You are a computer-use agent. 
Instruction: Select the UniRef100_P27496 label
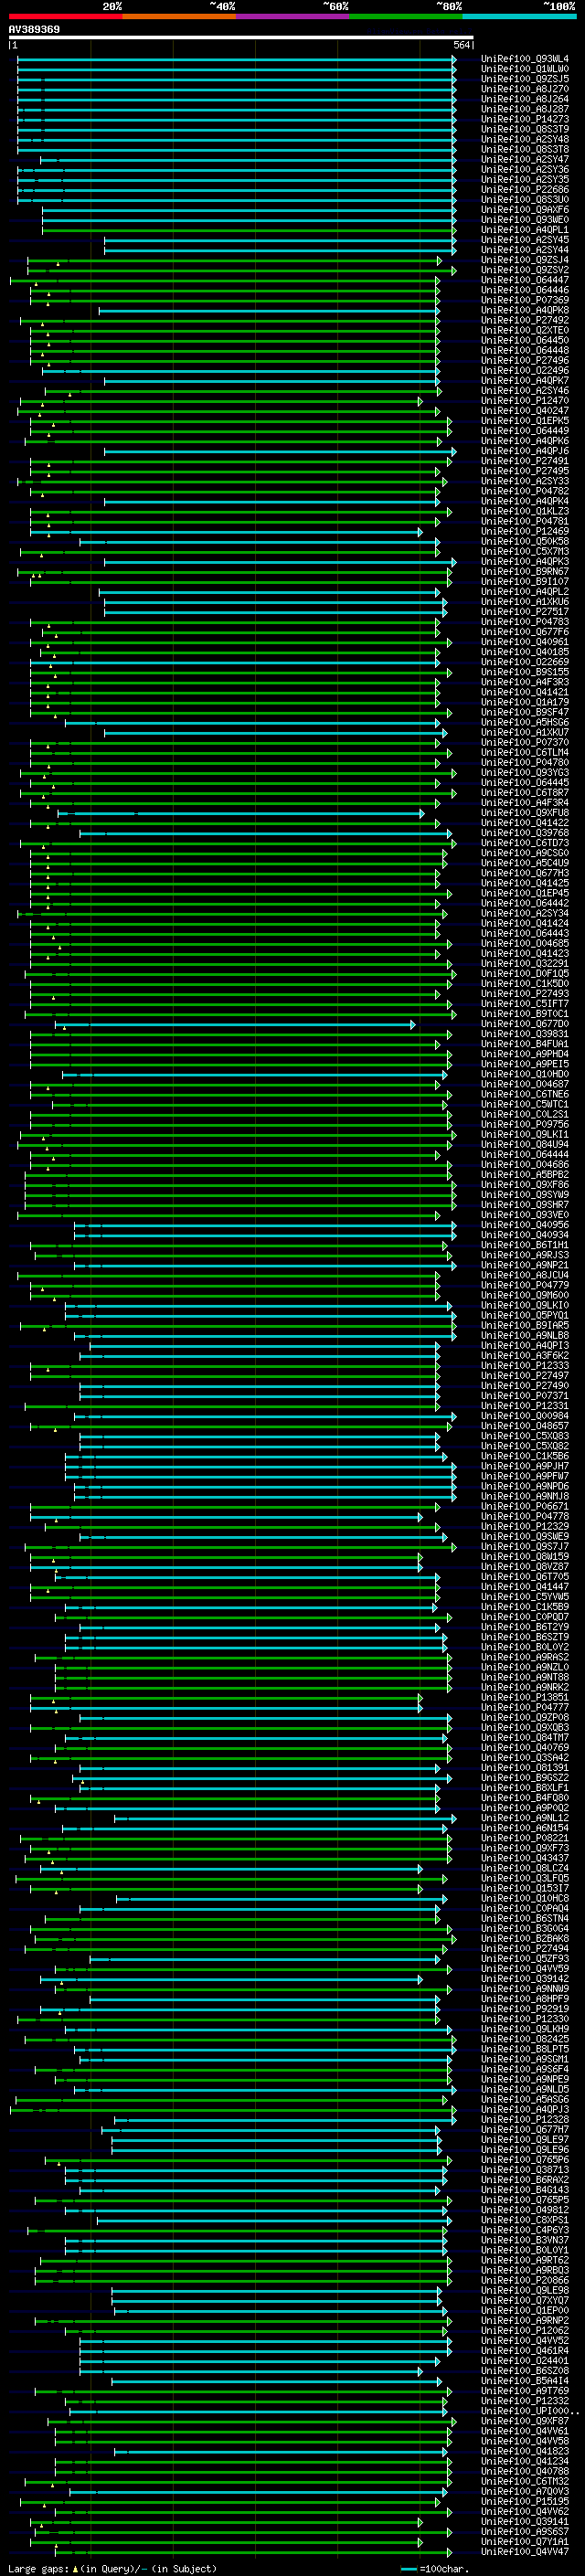tap(525, 361)
